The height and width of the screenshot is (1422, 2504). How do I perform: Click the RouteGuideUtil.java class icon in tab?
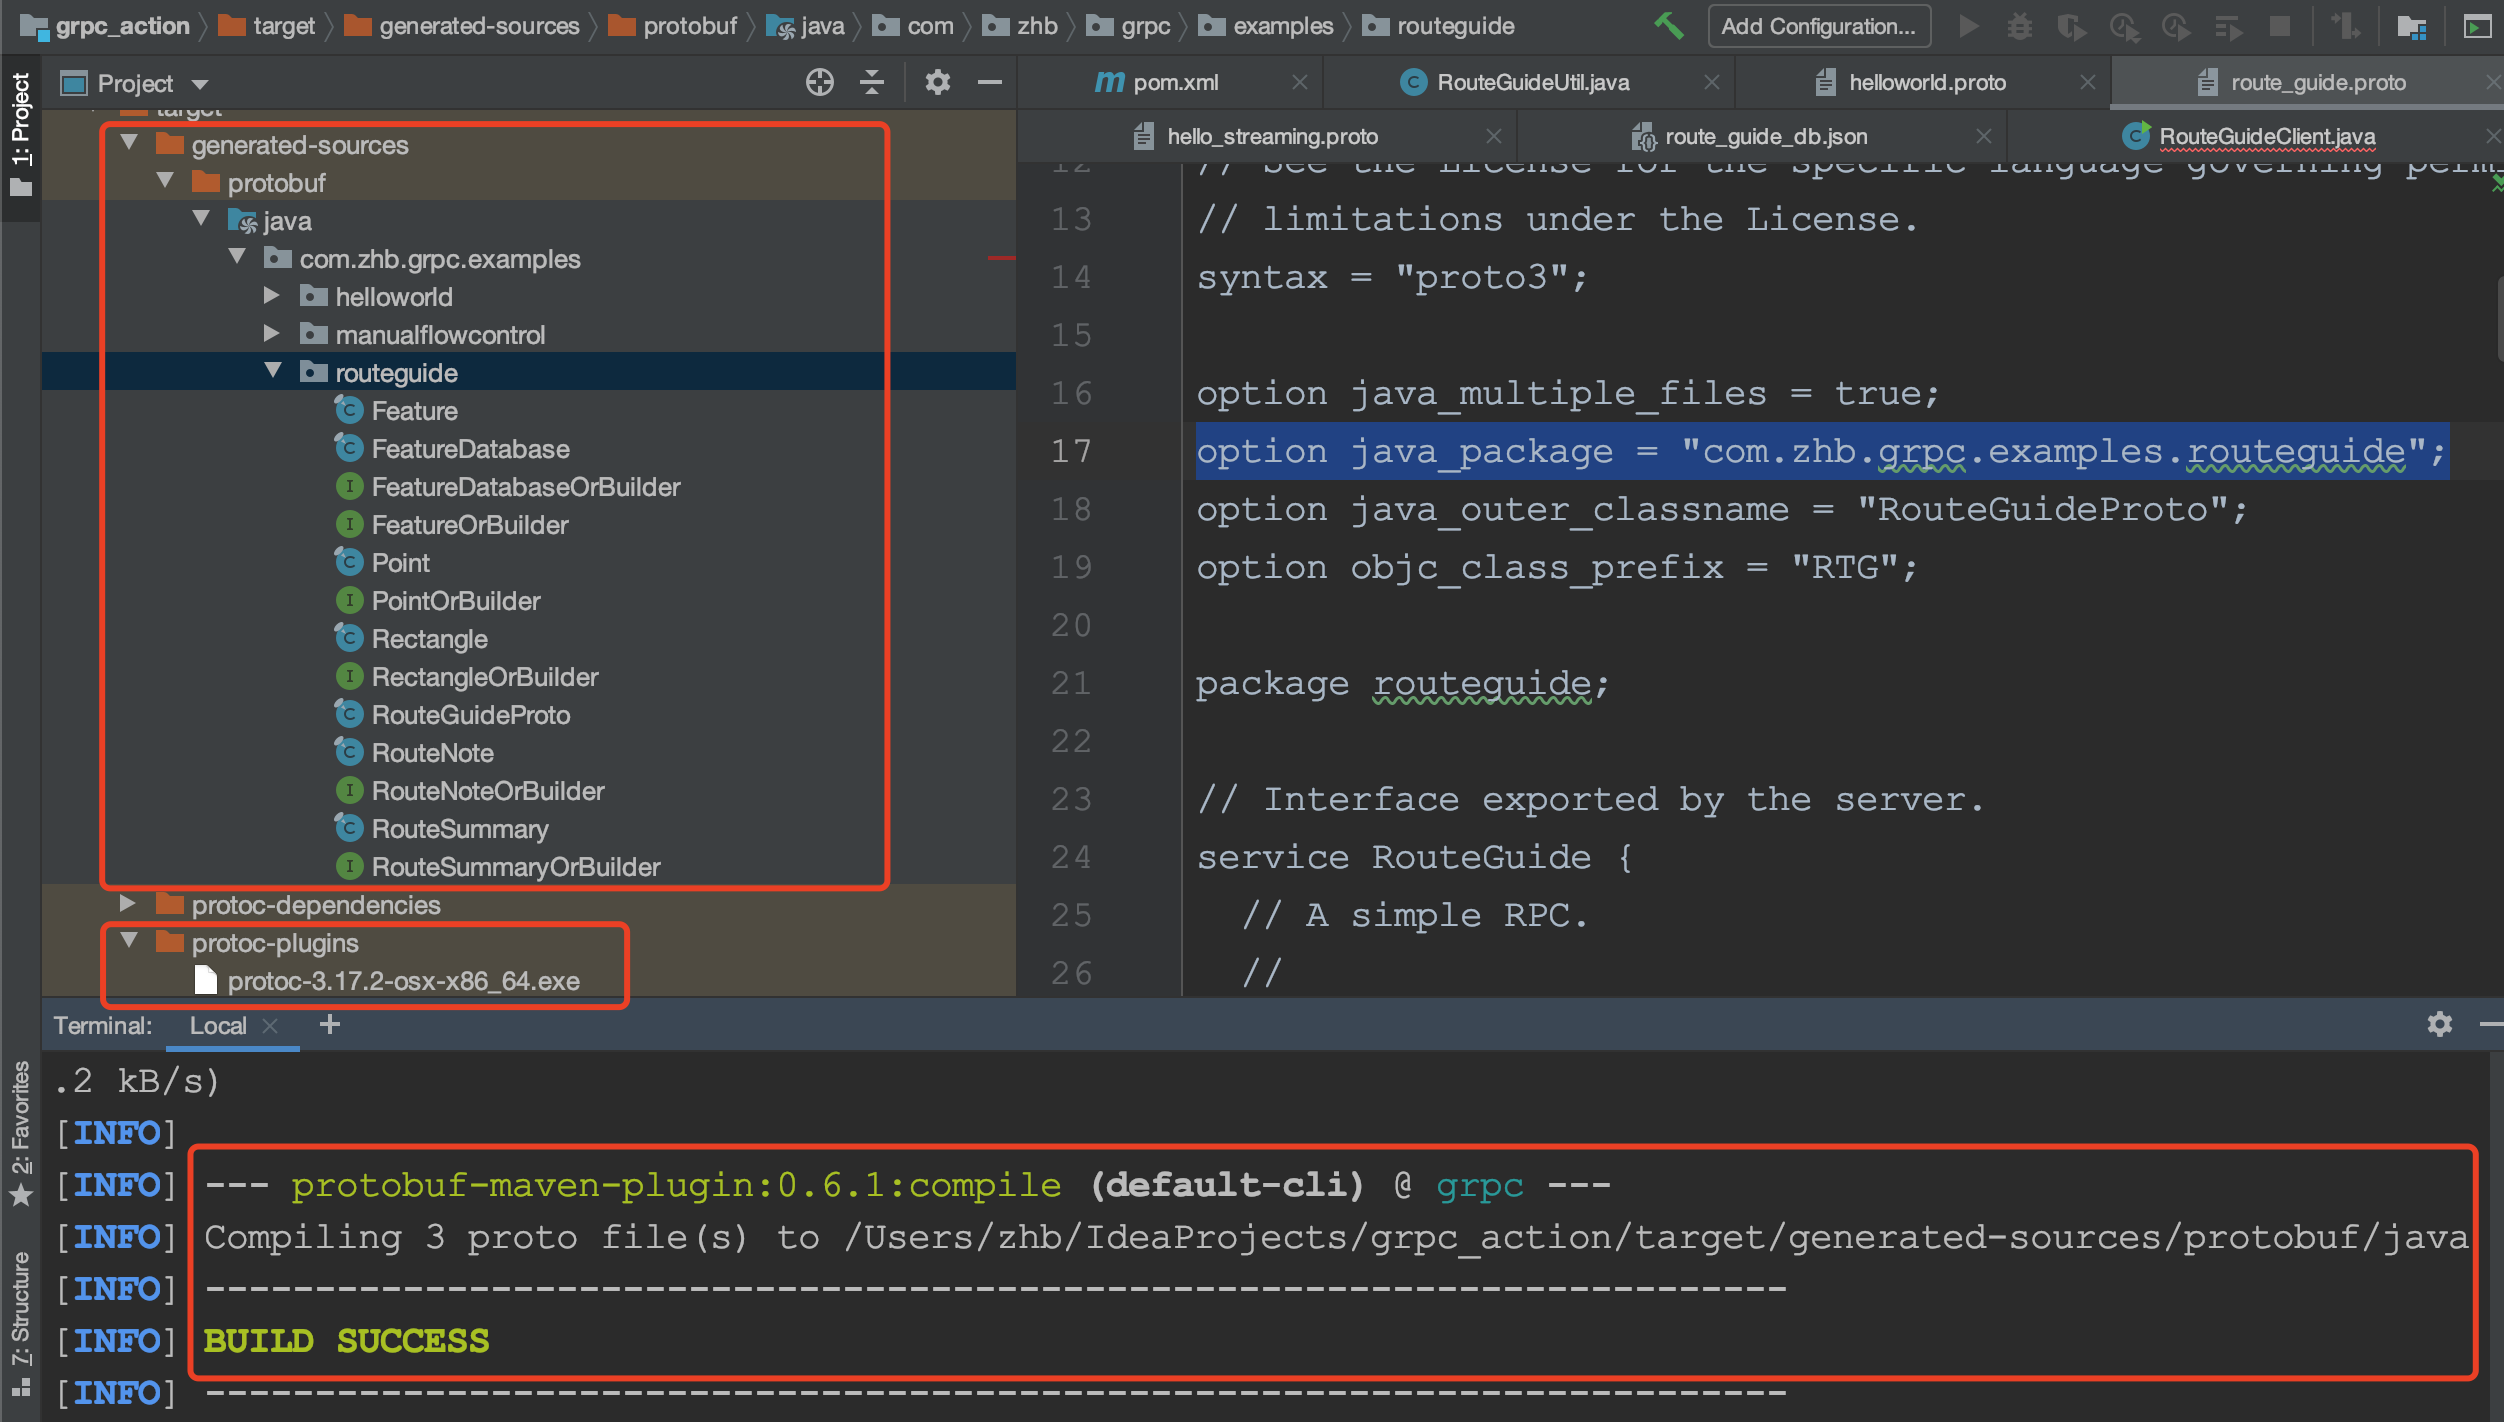click(x=1413, y=82)
